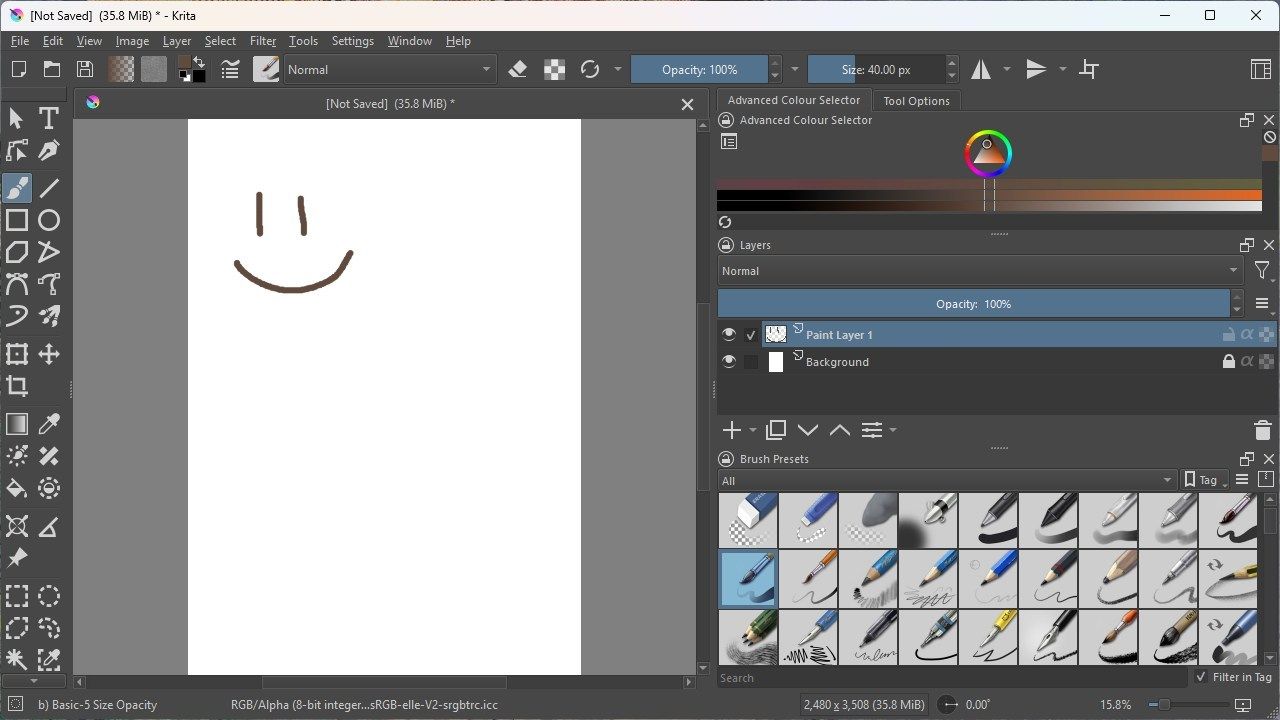Image resolution: width=1280 pixels, height=720 pixels.
Task: Open the Filter menu
Action: tap(263, 41)
